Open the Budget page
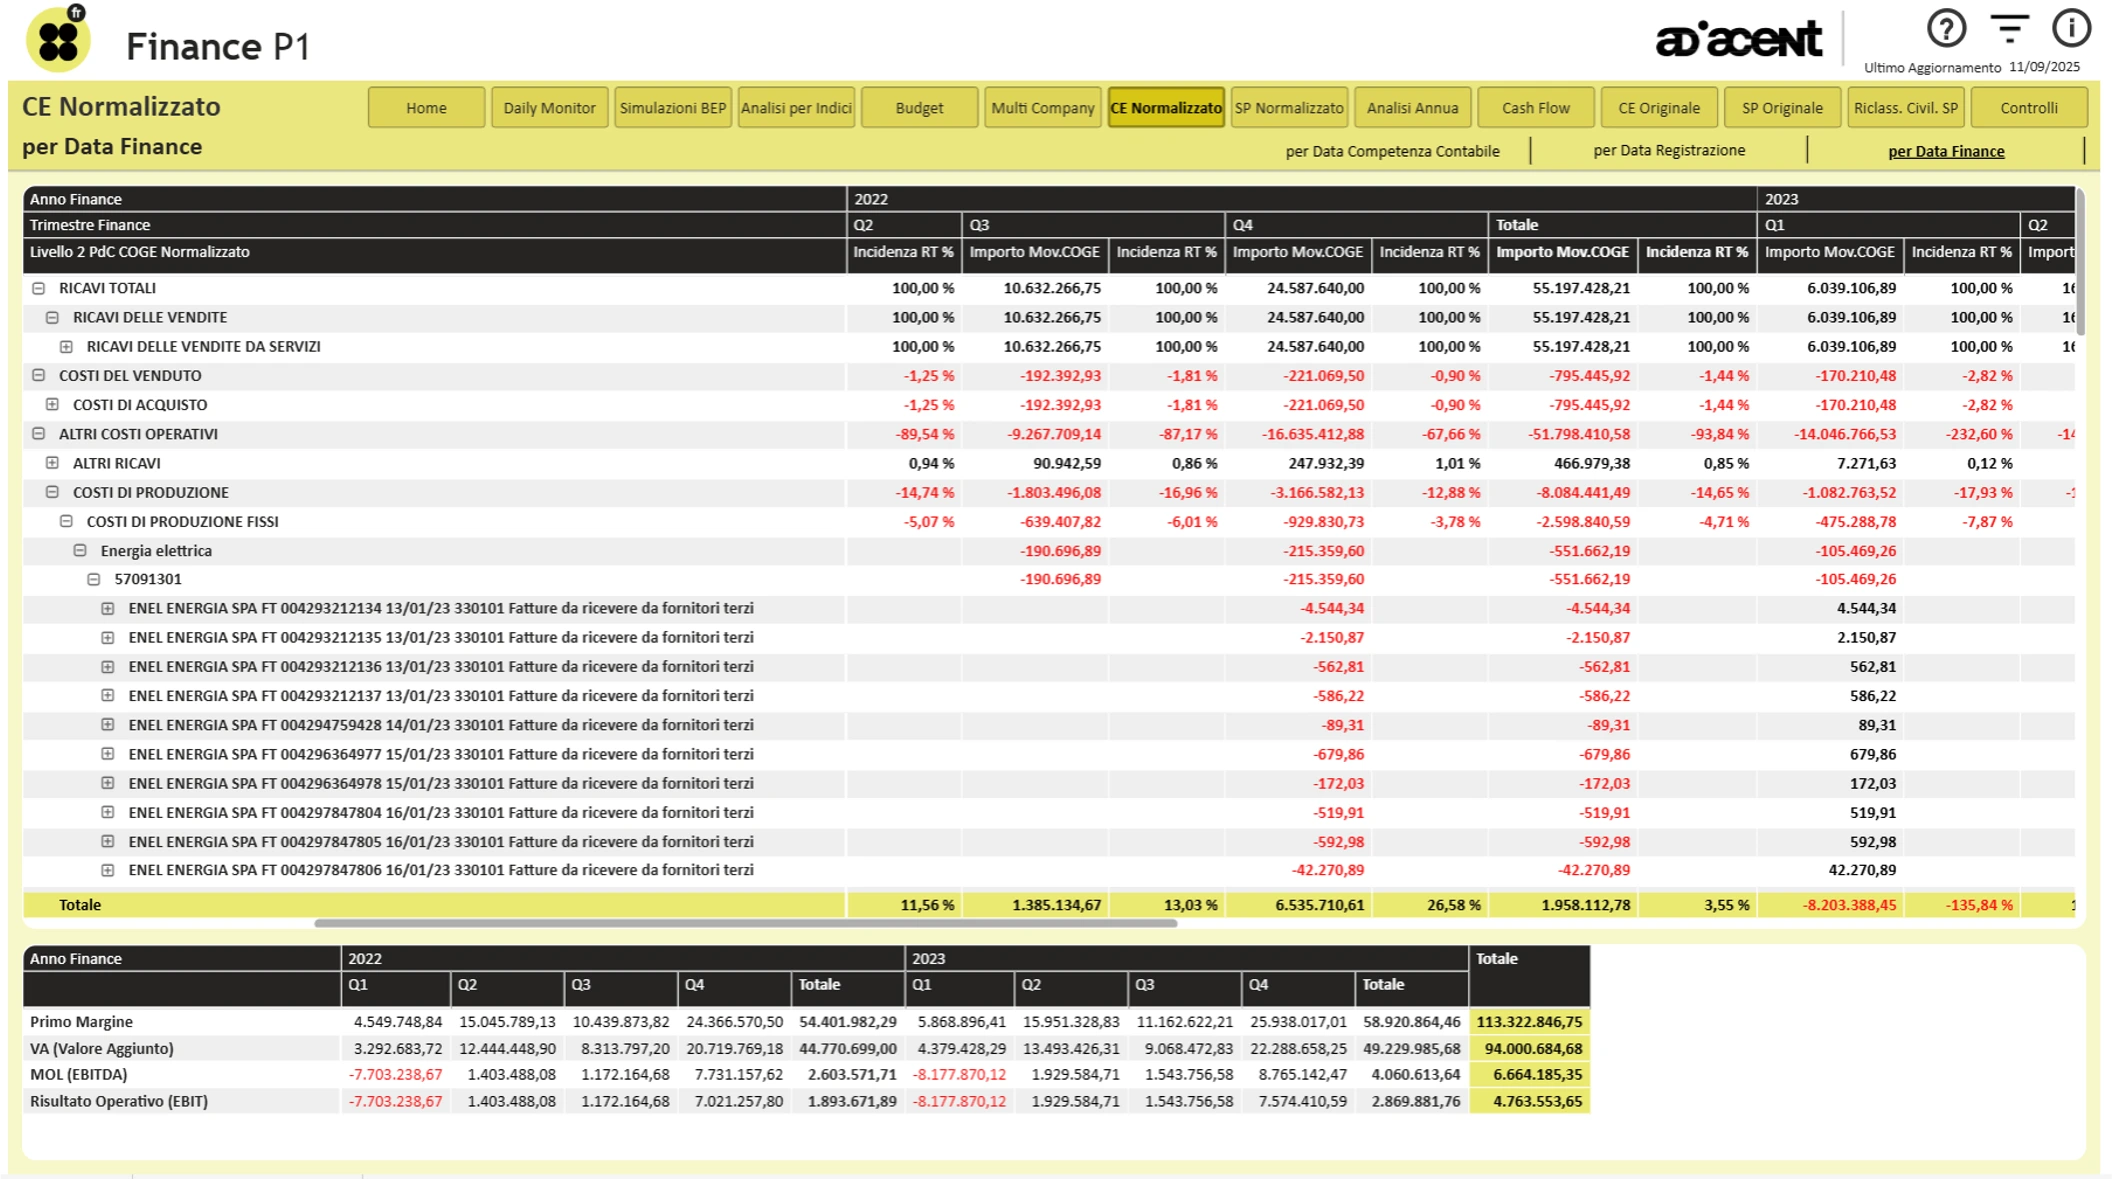This screenshot has height=1180, width=2112. [919, 108]
